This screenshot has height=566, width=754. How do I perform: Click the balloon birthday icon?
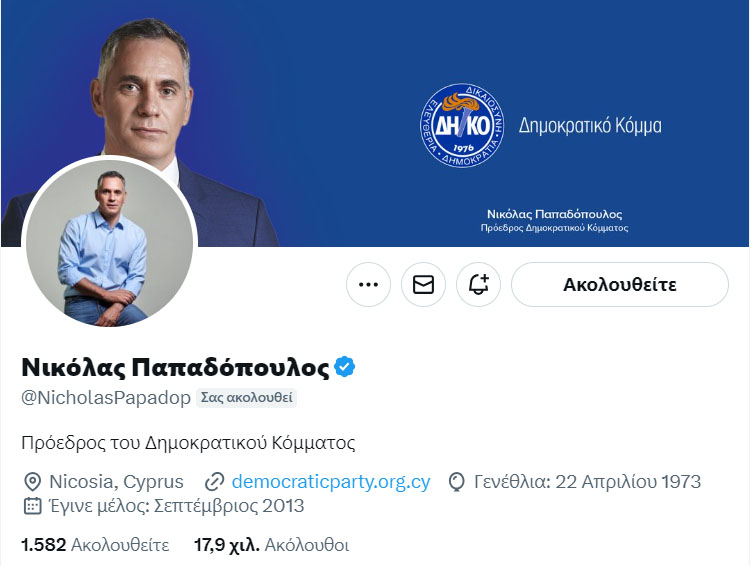456,482
